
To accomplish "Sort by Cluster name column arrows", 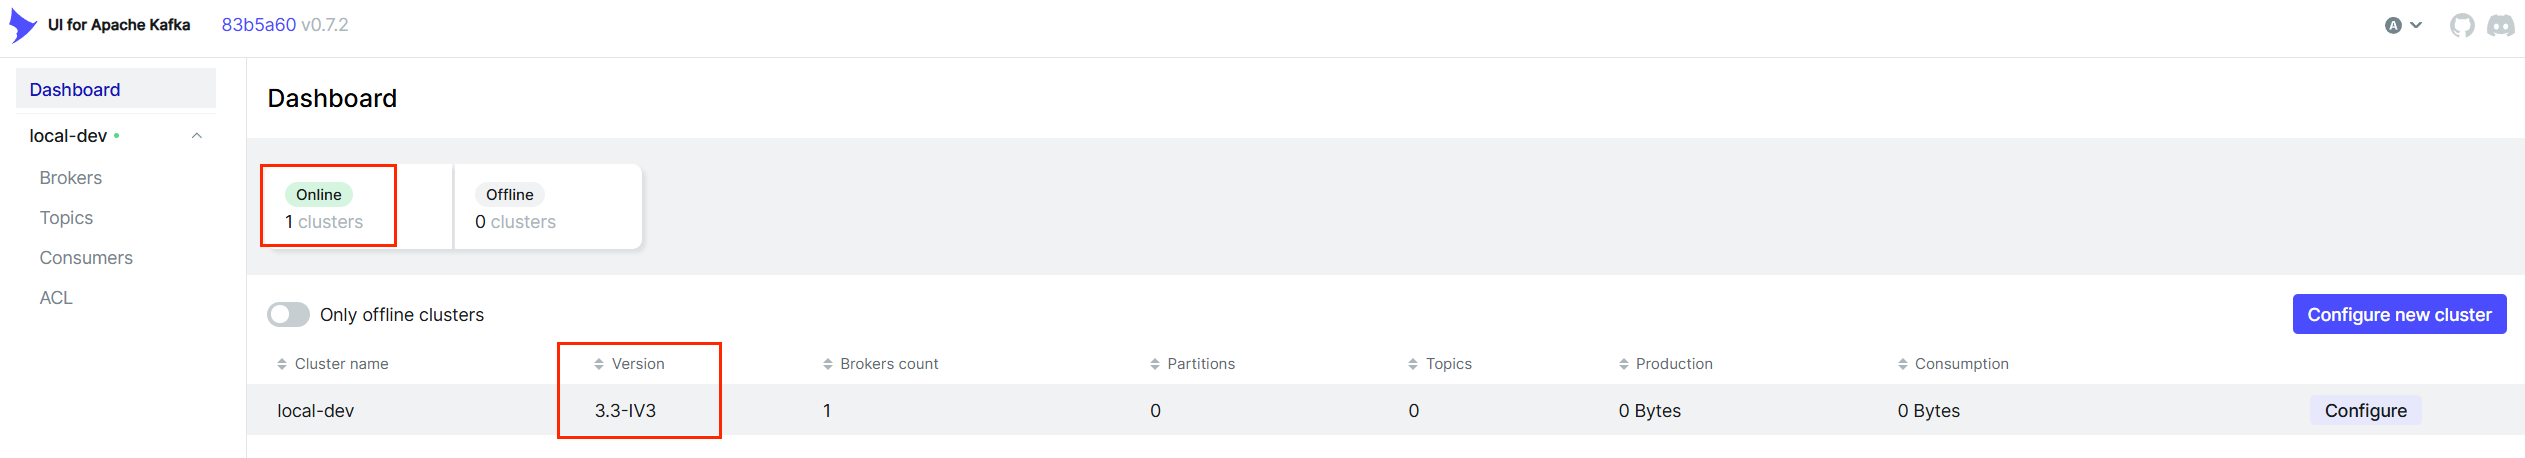I will (282, 364).
